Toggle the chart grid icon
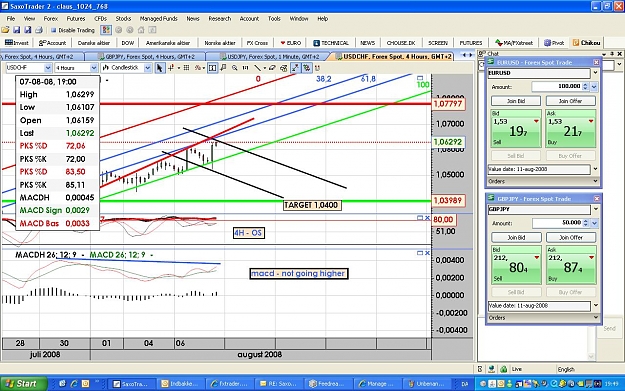Screen dimensions: 625x391 click(186, 68)
